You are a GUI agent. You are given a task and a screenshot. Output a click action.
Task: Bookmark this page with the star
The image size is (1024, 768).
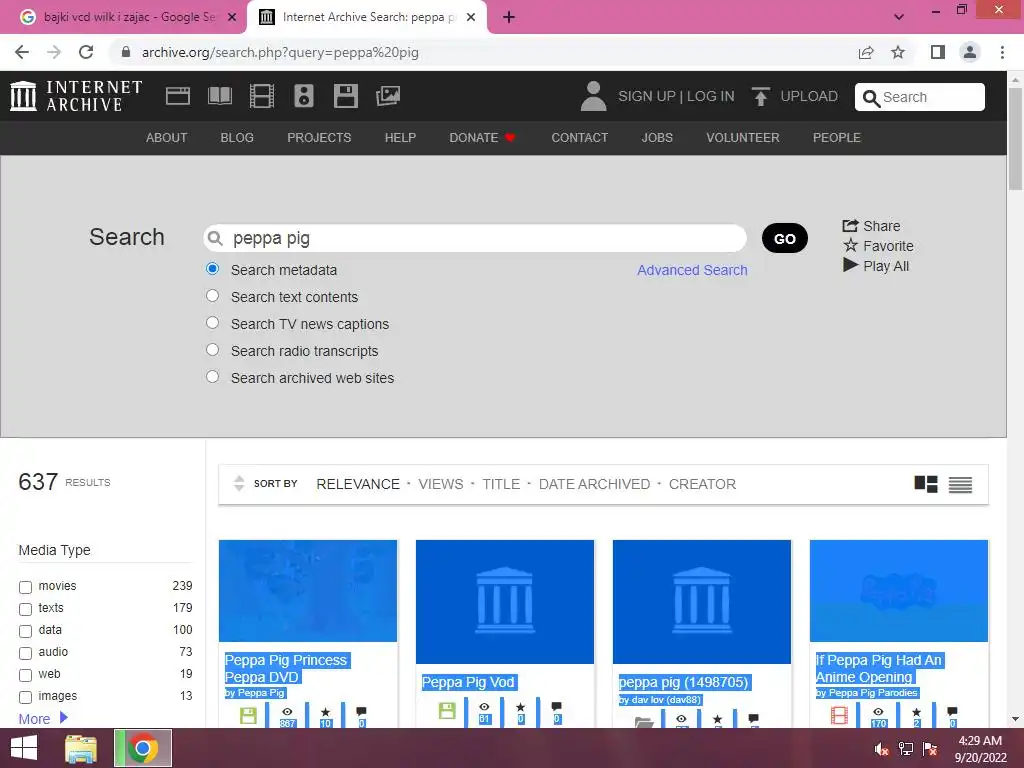pos(898,52)
